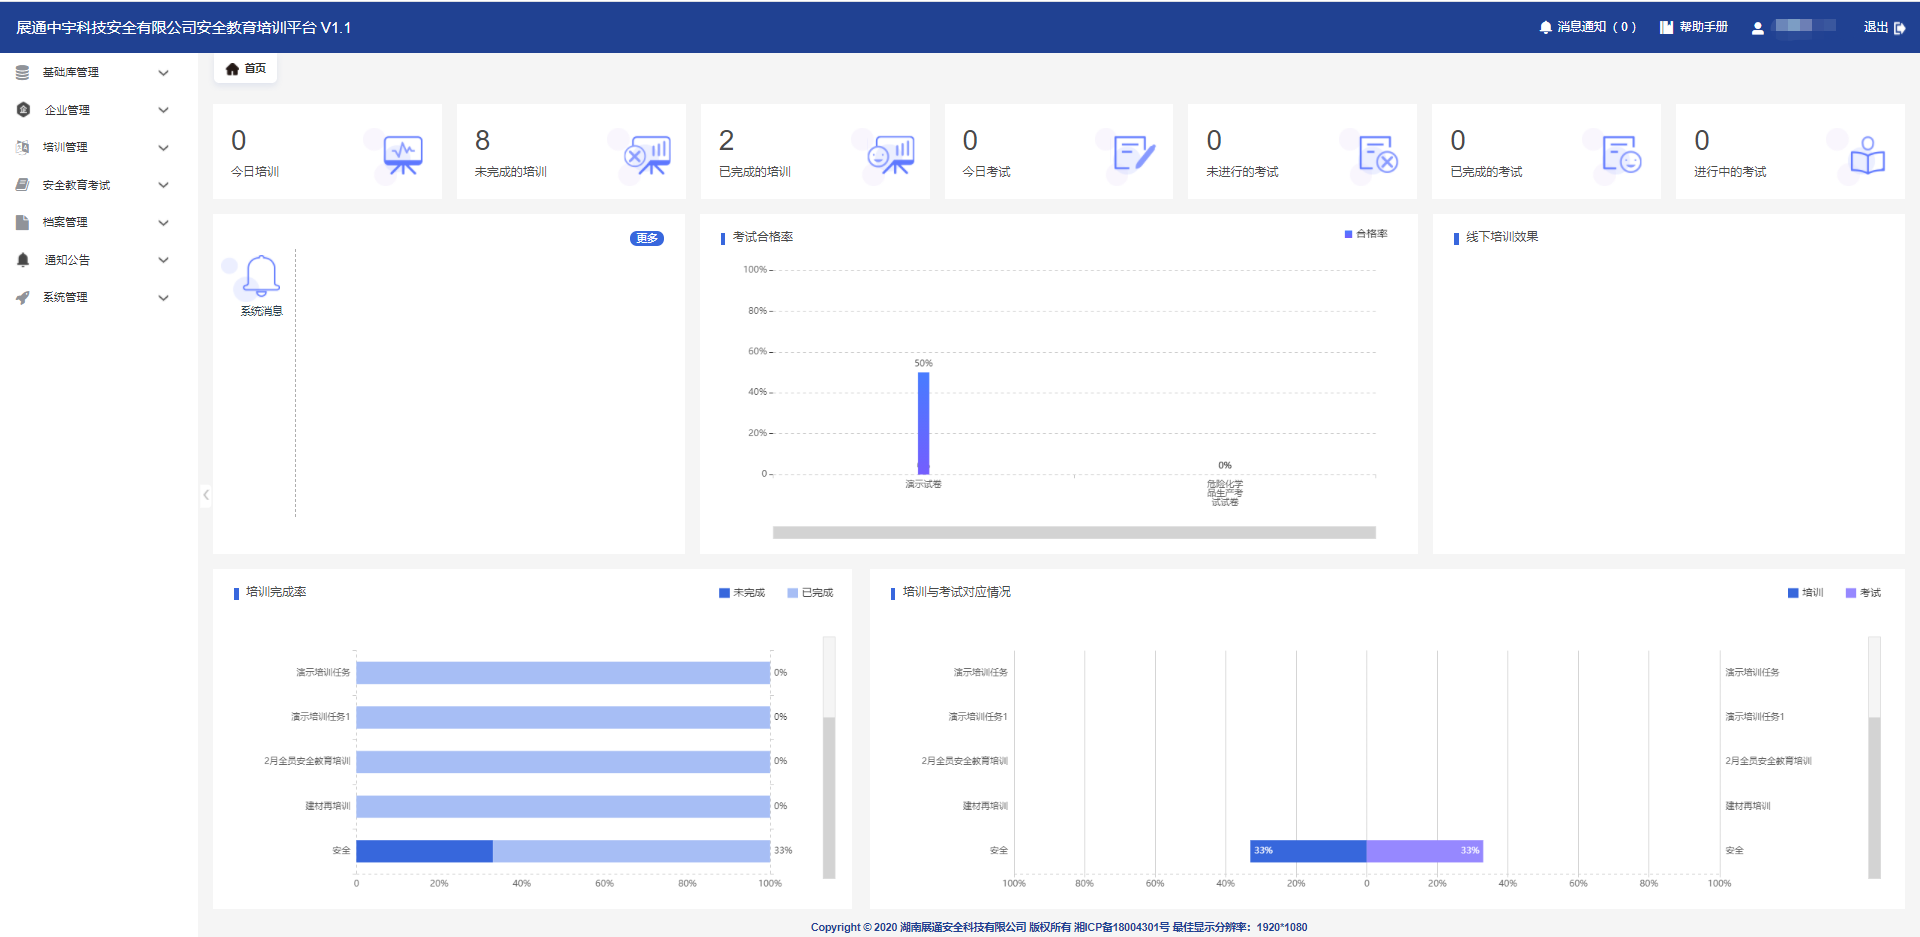Click the 考试合格率 panel title
The image size is (1920, 937).
762,237
